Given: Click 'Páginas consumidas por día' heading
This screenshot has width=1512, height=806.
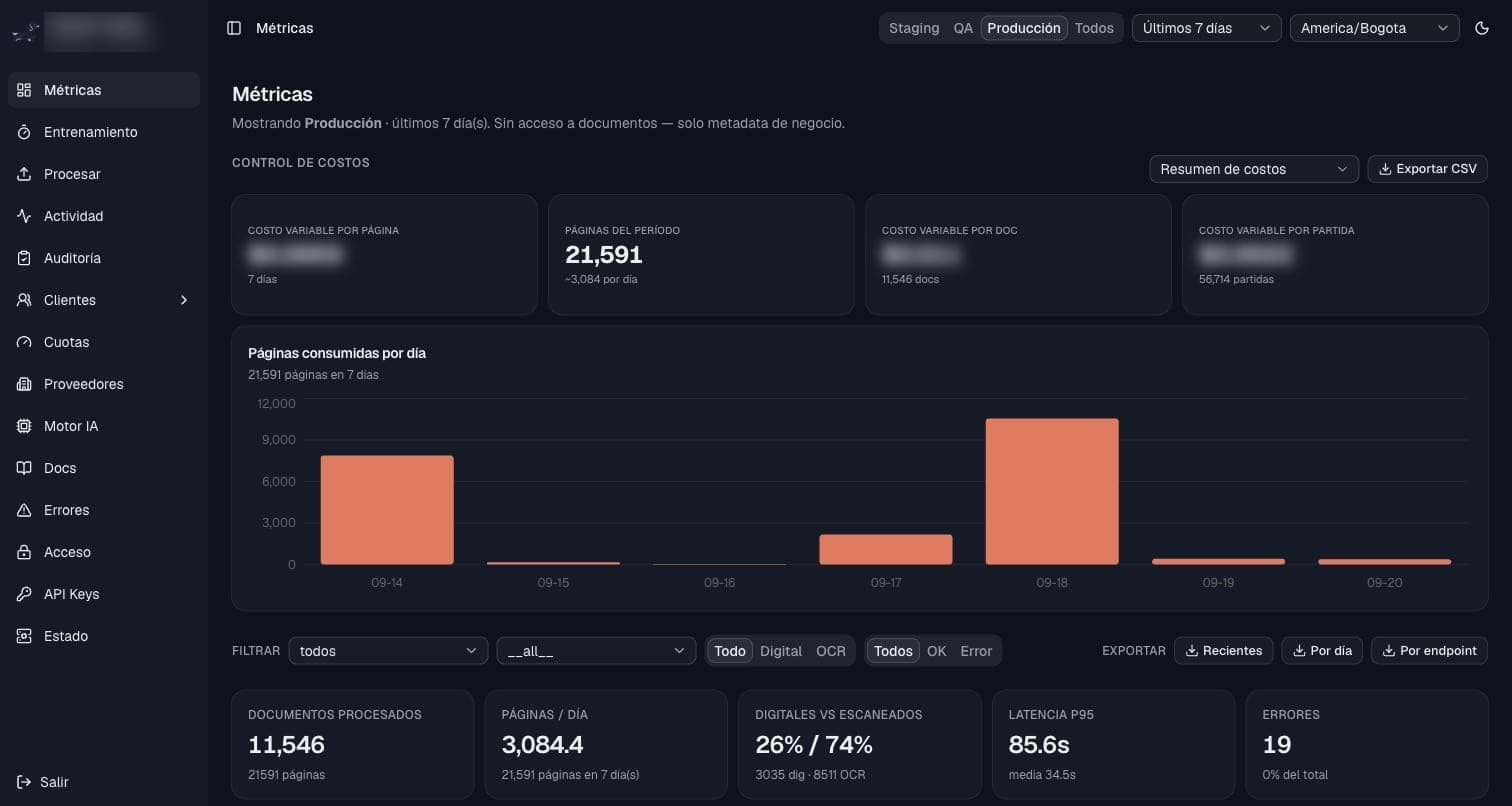Looking at the screenshot, I should pyautogui.click(x=337, y=353).
